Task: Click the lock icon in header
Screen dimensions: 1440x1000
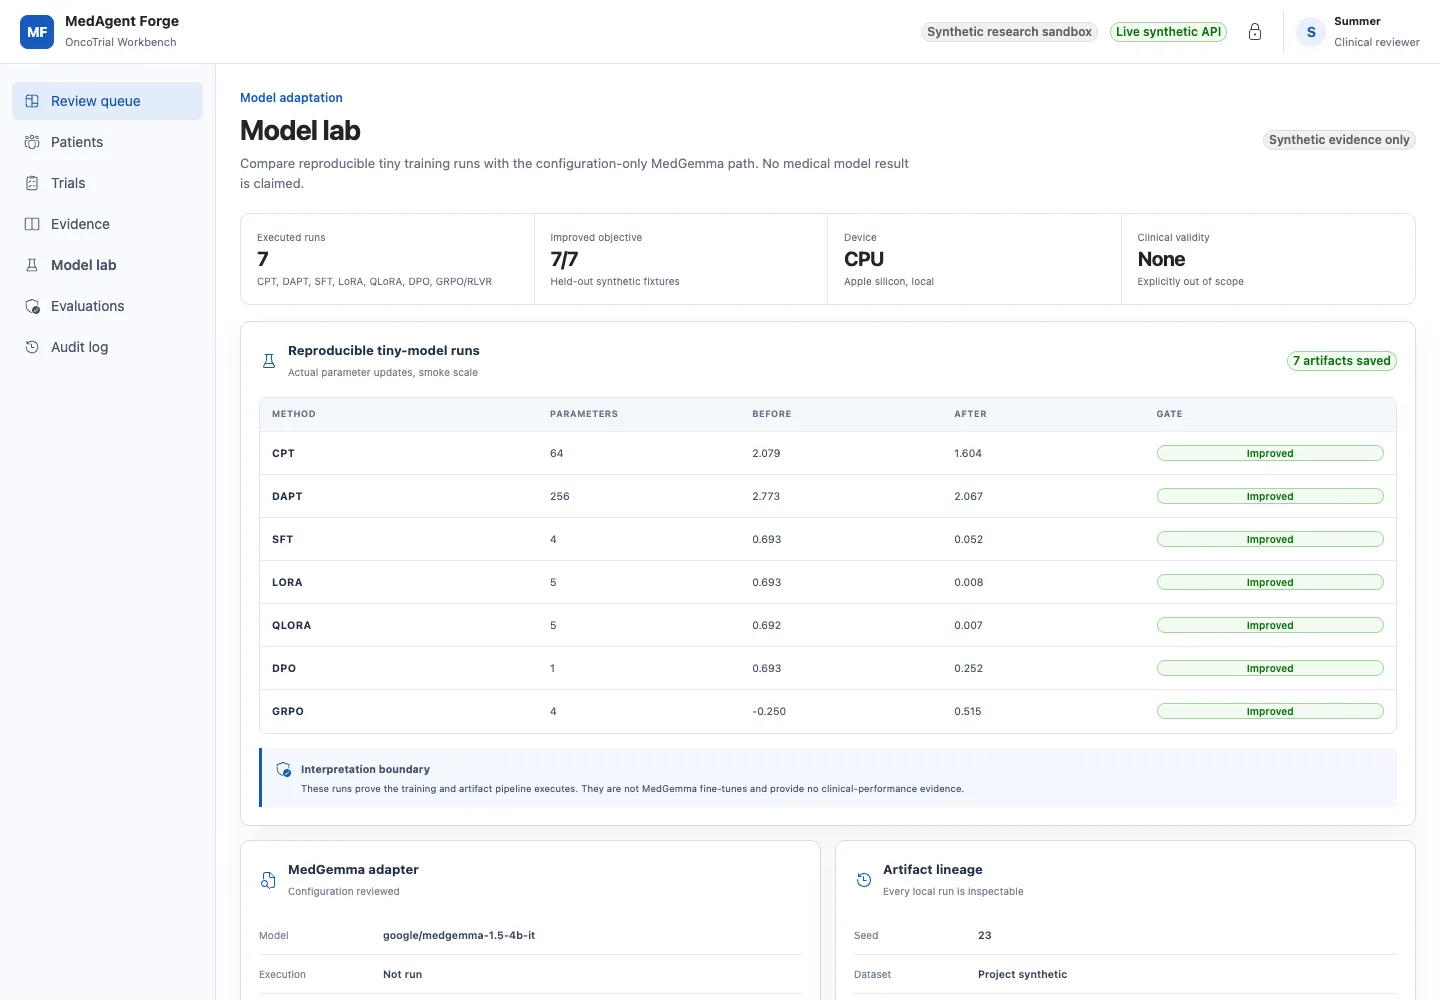Action: point(1255,32)
